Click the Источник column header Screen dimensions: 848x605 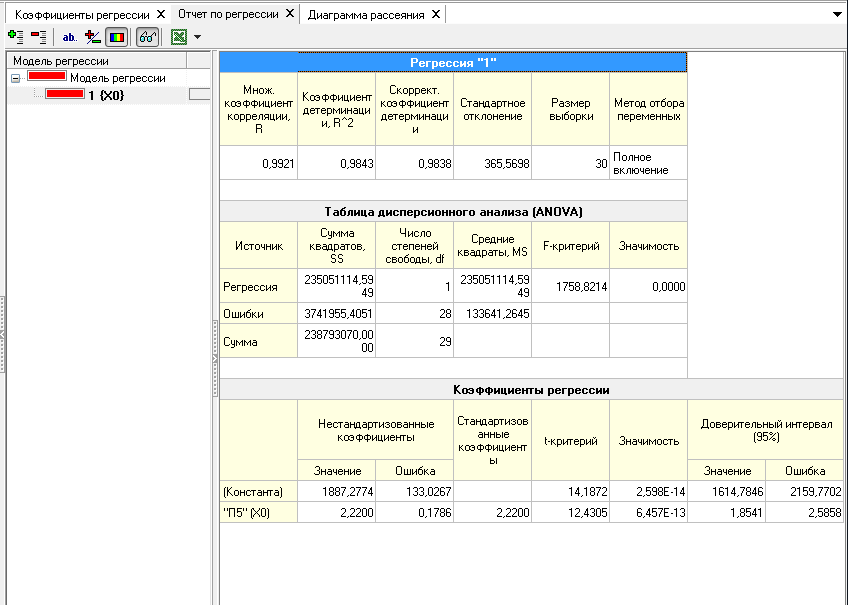[x=259, y=245]
